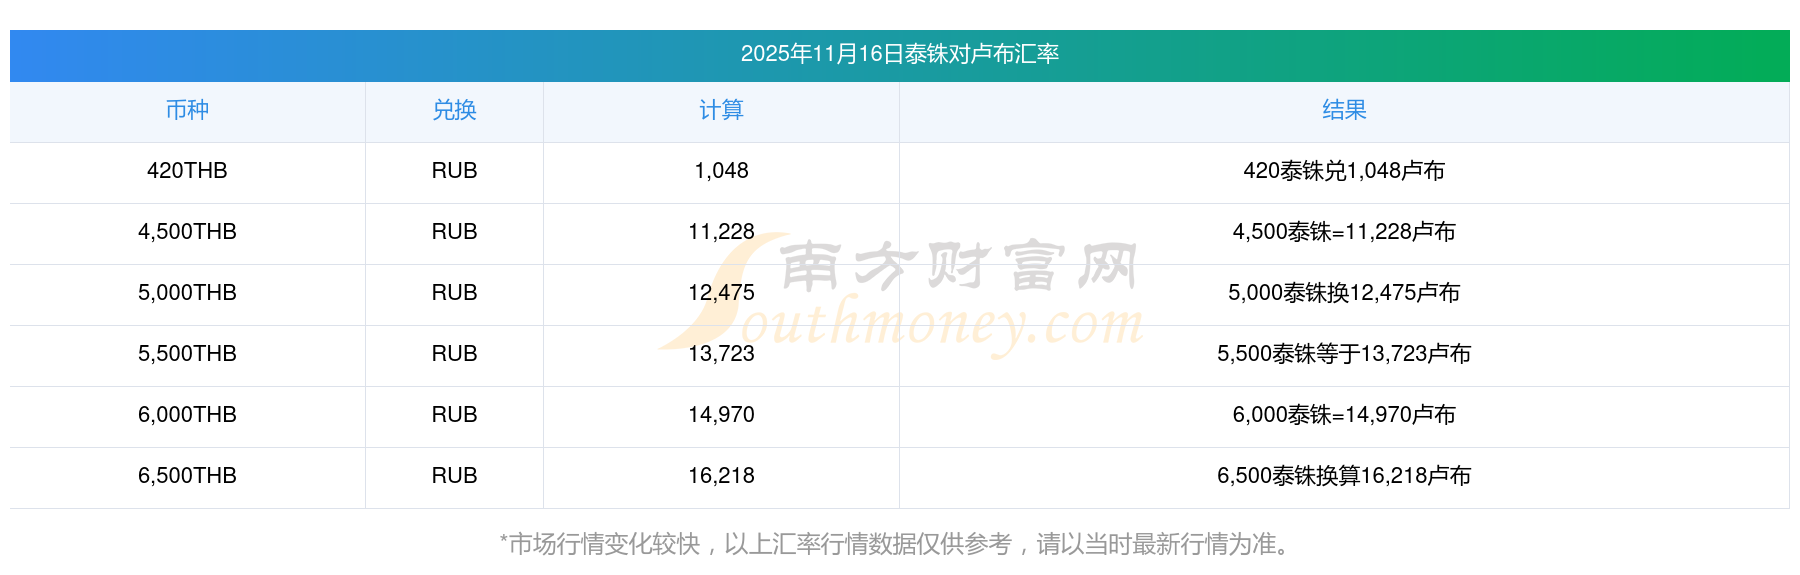Click RUB in the 6,500THB row

(454, 476)
